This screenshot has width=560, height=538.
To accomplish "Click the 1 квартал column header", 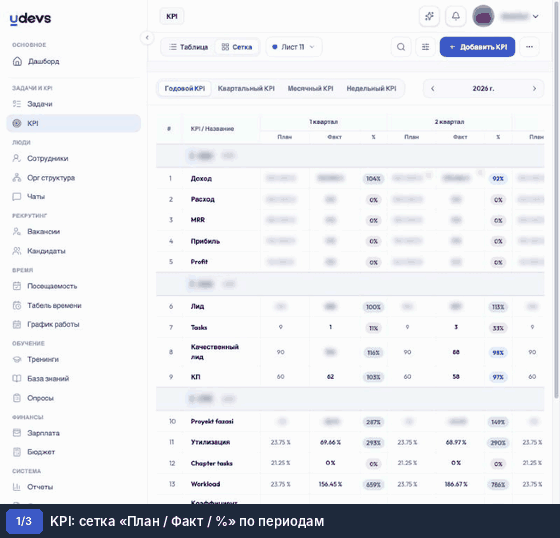I will pos(323,122).
